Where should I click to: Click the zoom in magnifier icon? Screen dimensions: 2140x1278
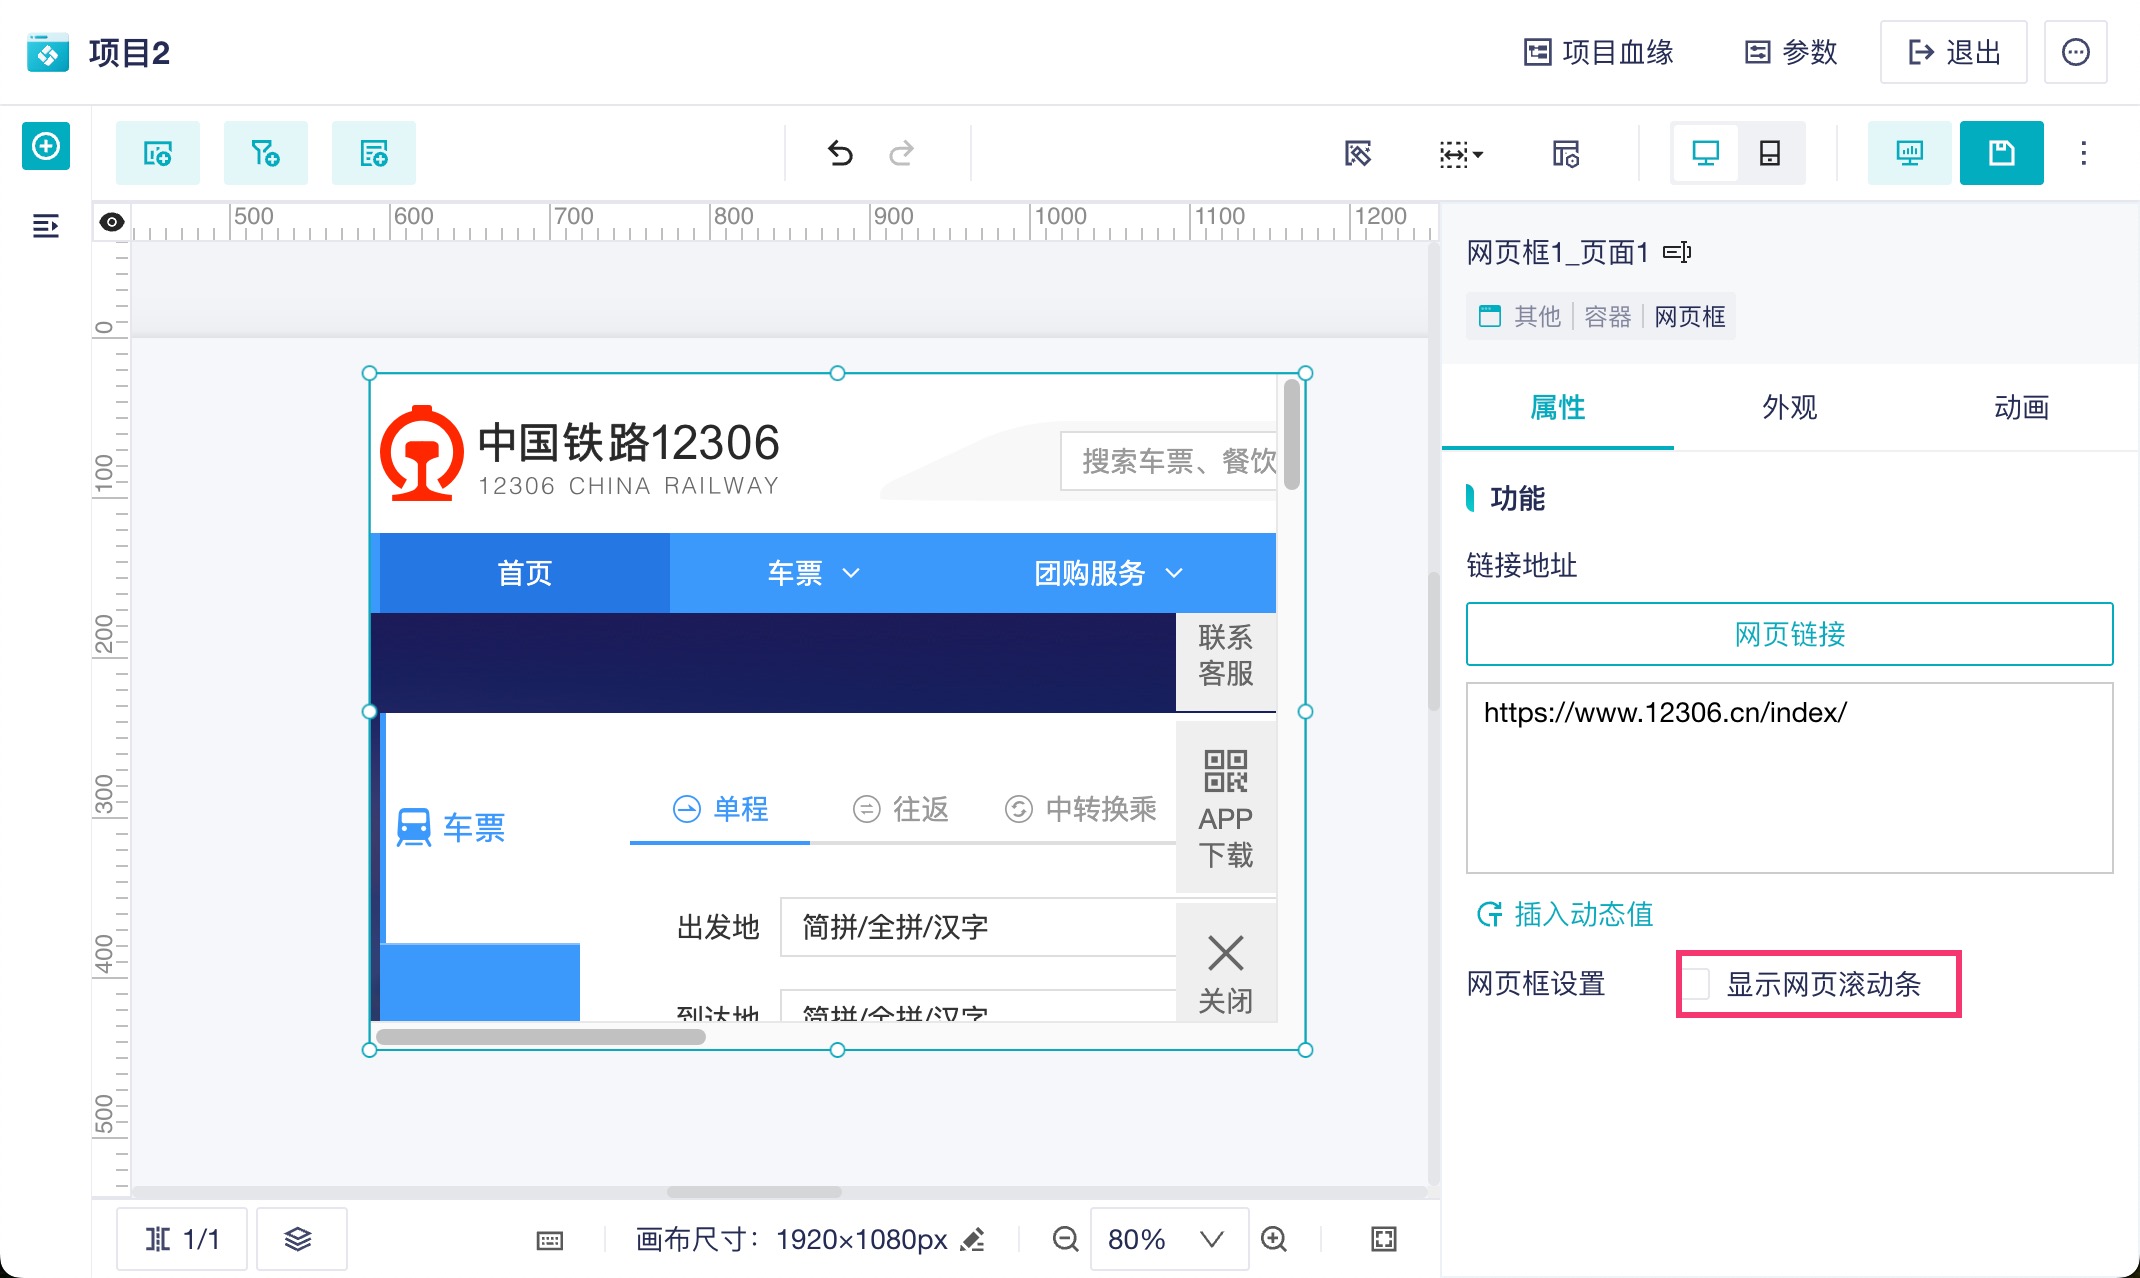(1273, 1239)
